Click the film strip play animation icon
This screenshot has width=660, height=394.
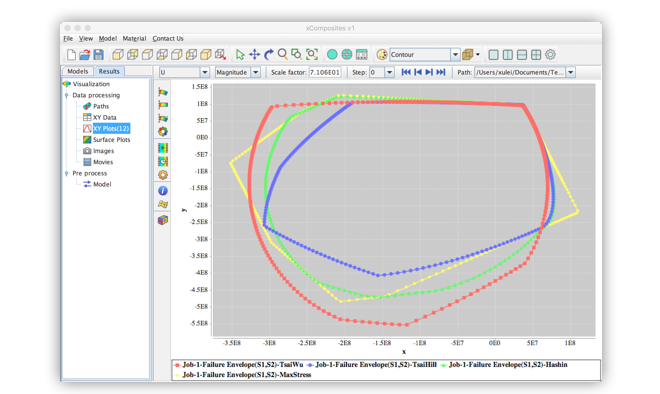coord(163,148)
